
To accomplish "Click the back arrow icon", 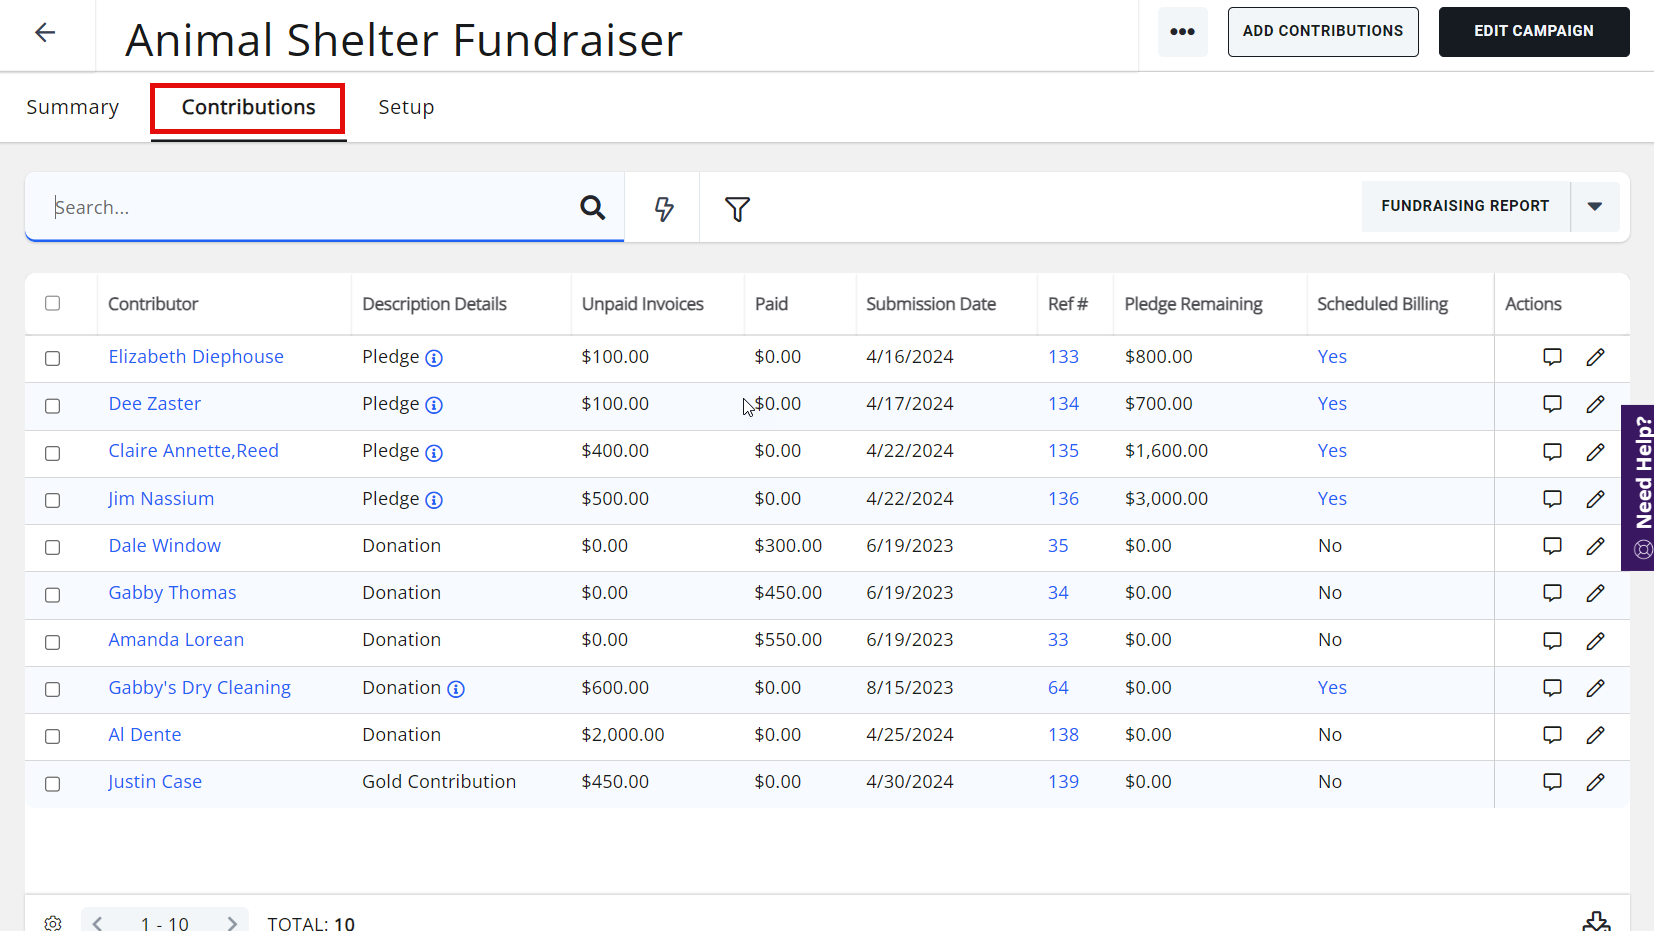I will click(45, 33).
